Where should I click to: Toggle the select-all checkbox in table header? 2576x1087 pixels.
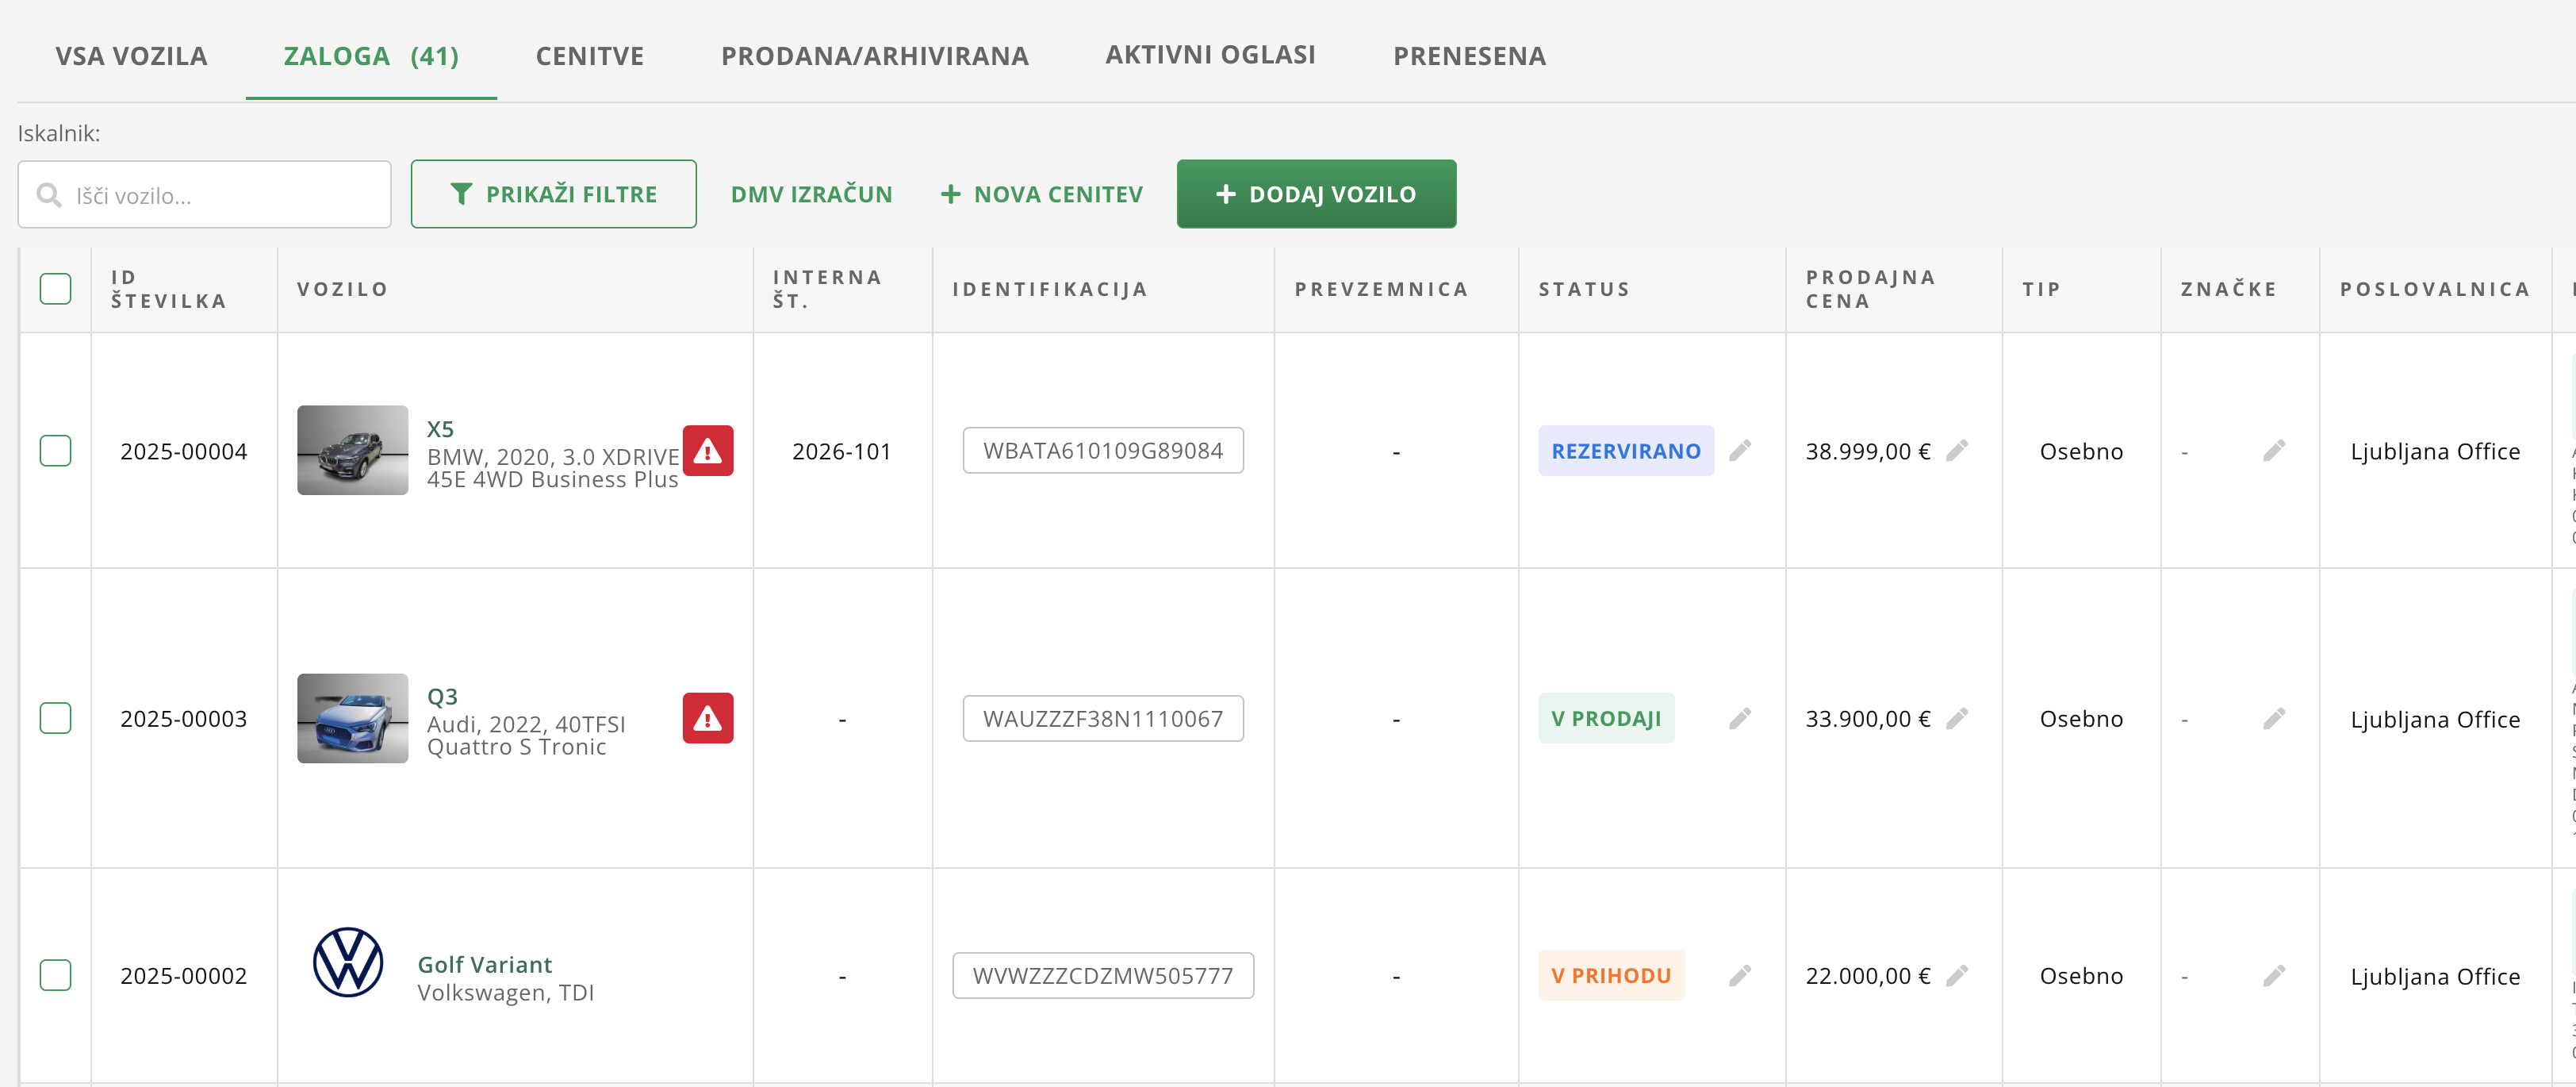tap(55, 289)
